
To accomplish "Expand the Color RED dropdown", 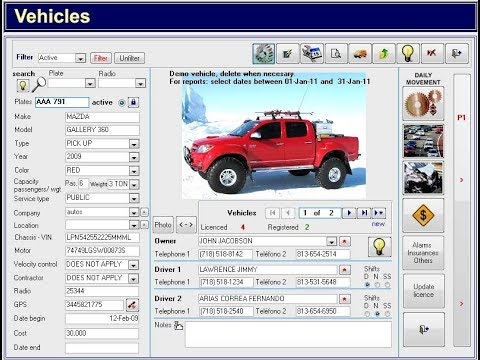I will 134,171.
